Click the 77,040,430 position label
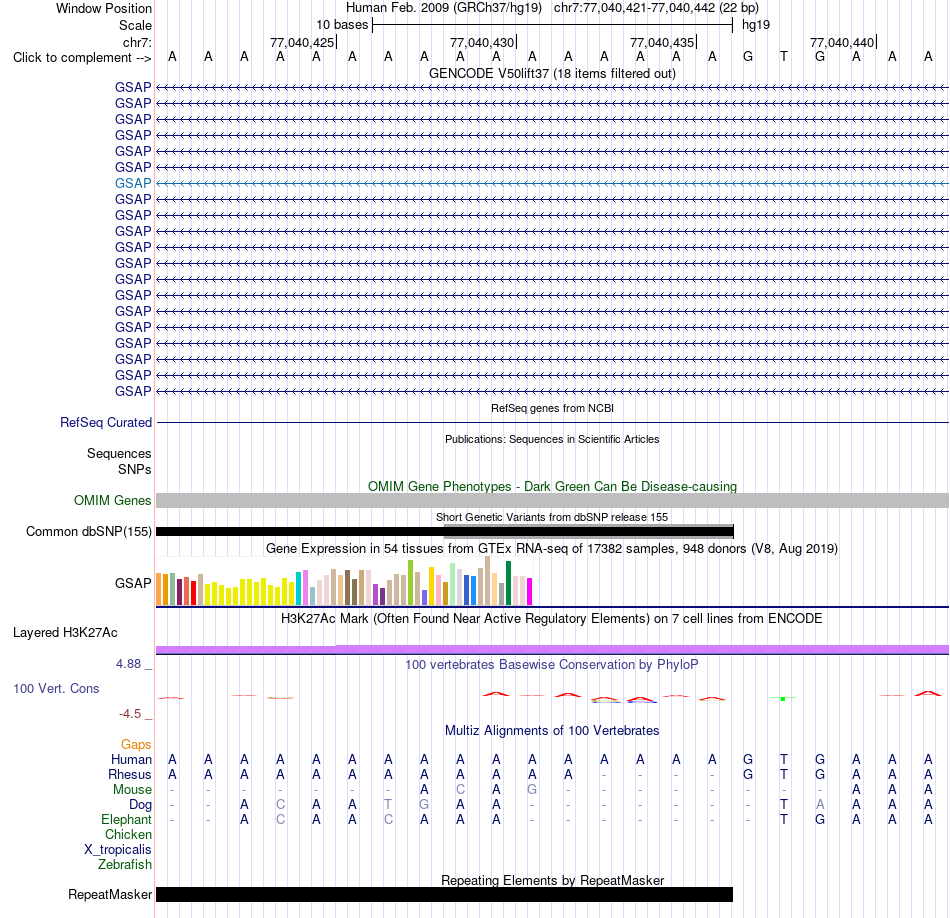This screenshot has width=950, height=918. [x=482, y=42]
